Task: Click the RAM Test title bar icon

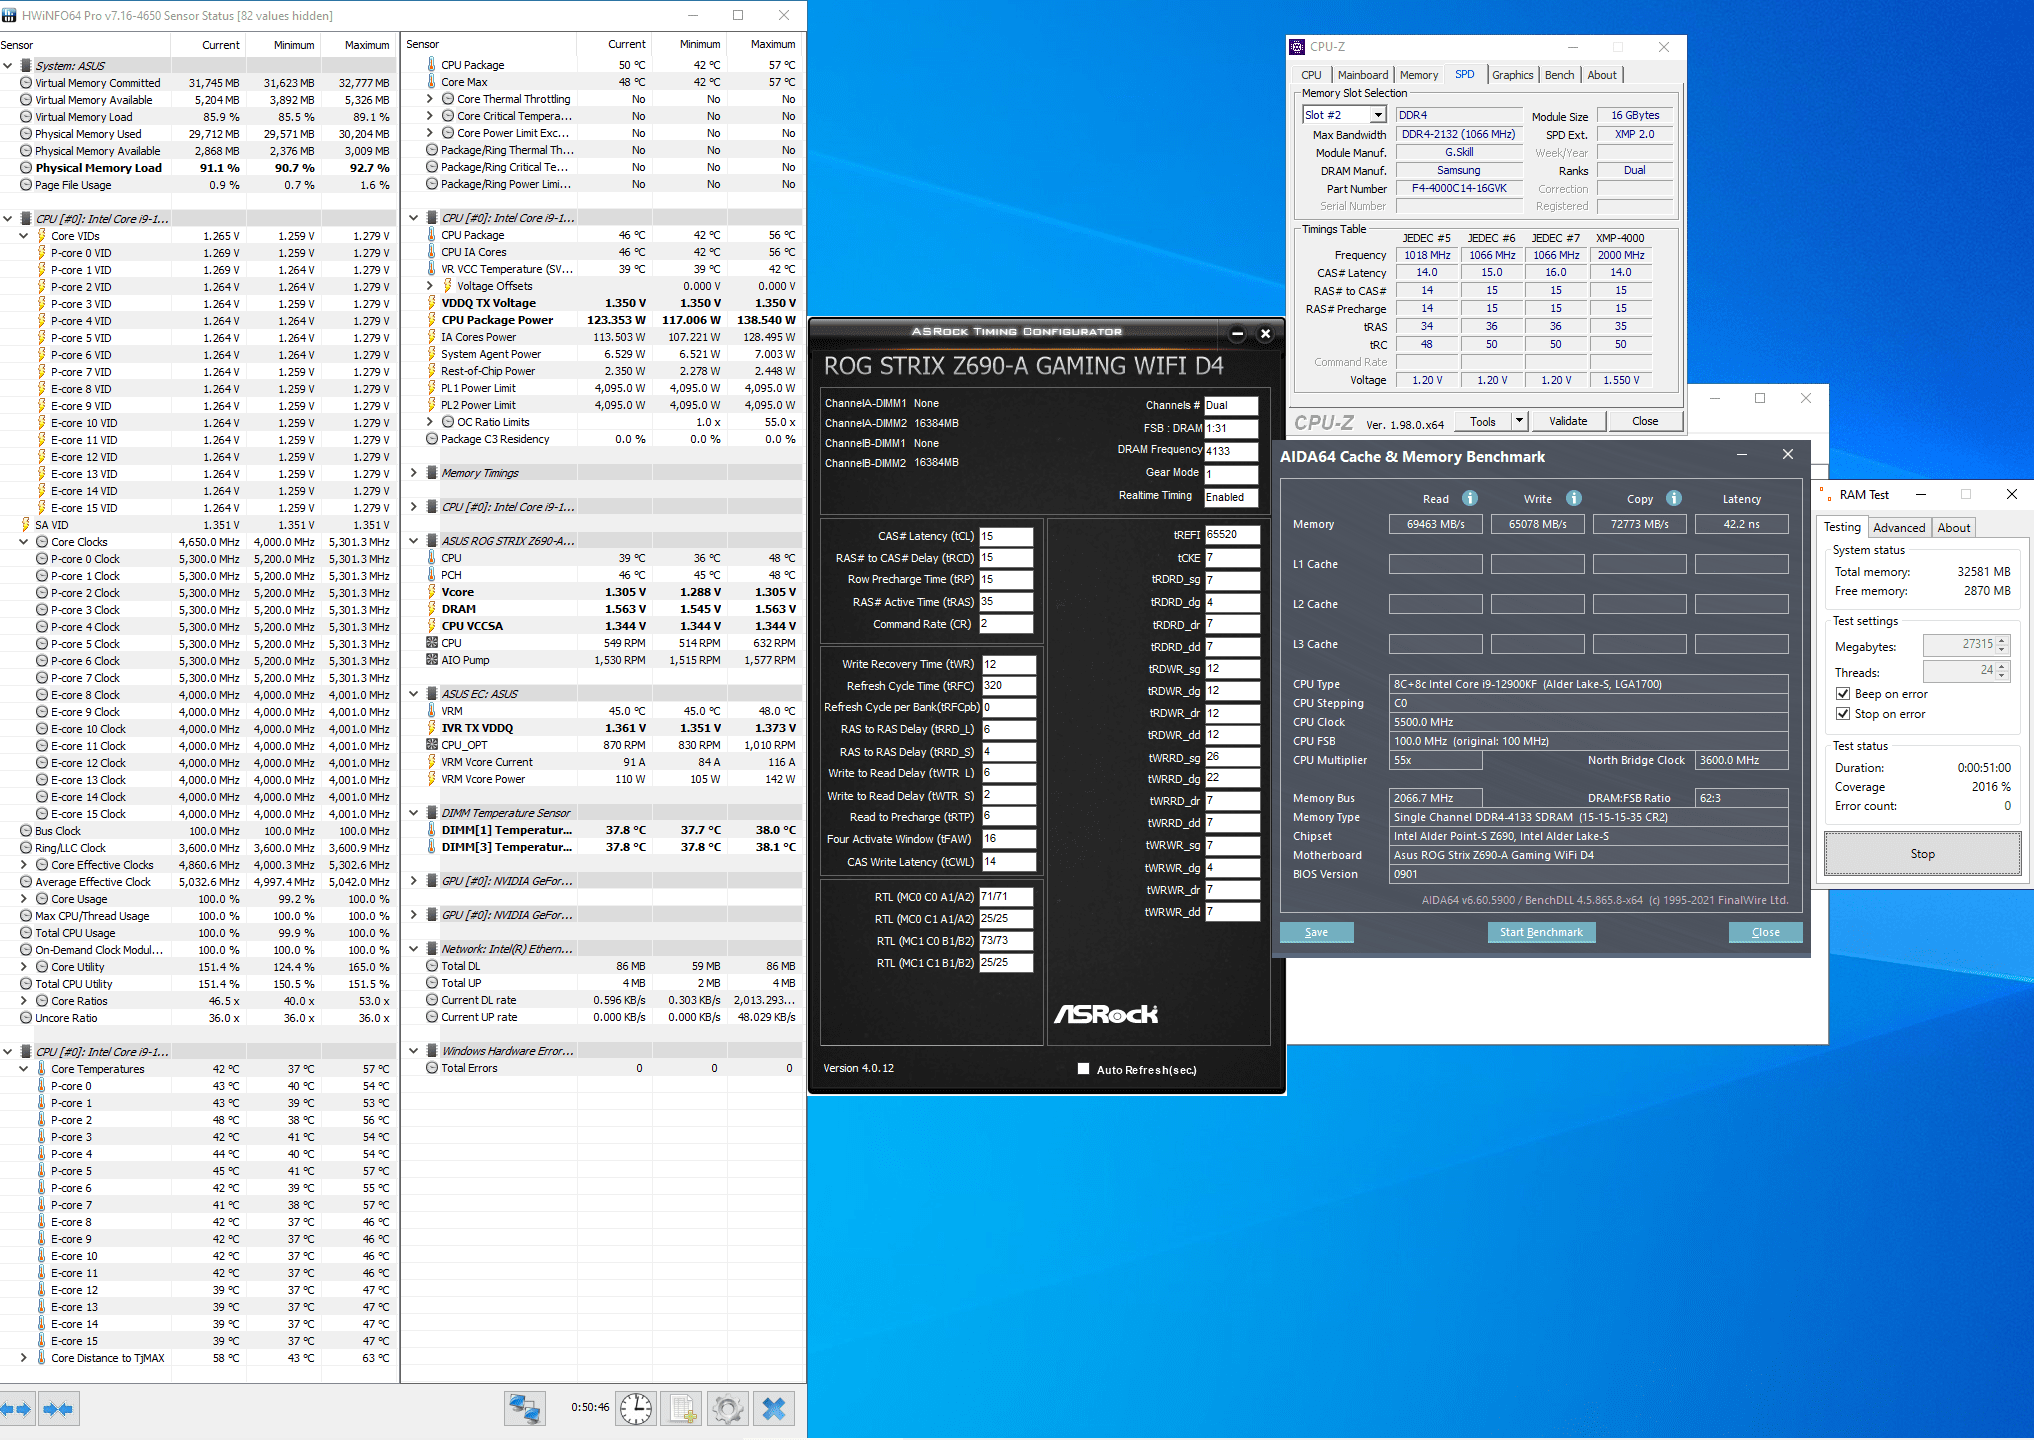Action: (1826, 494)
